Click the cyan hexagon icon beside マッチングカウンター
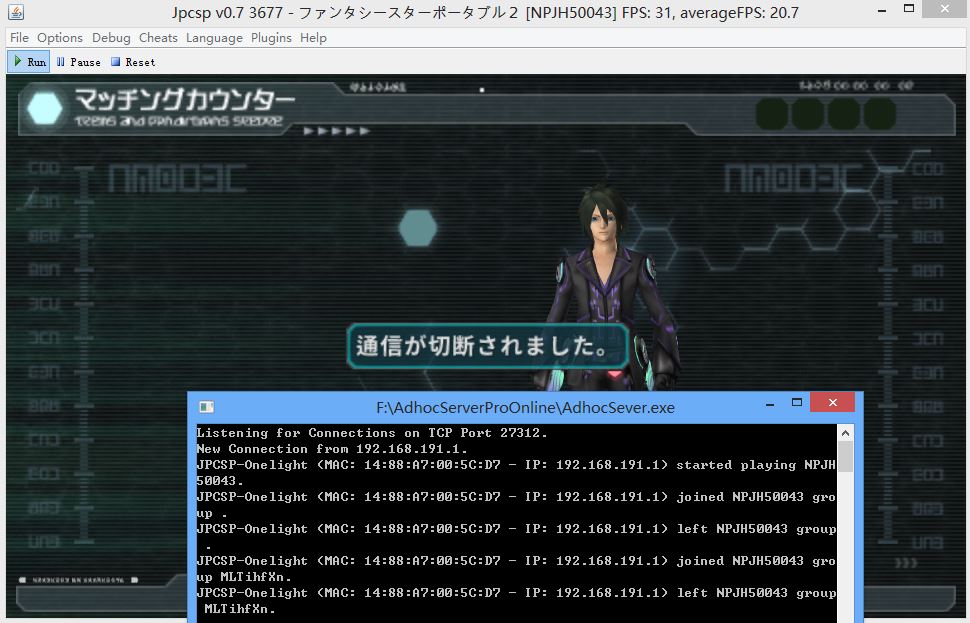This screenshot has width=970, height=623. pyautogui.click(x=45, y=107)
